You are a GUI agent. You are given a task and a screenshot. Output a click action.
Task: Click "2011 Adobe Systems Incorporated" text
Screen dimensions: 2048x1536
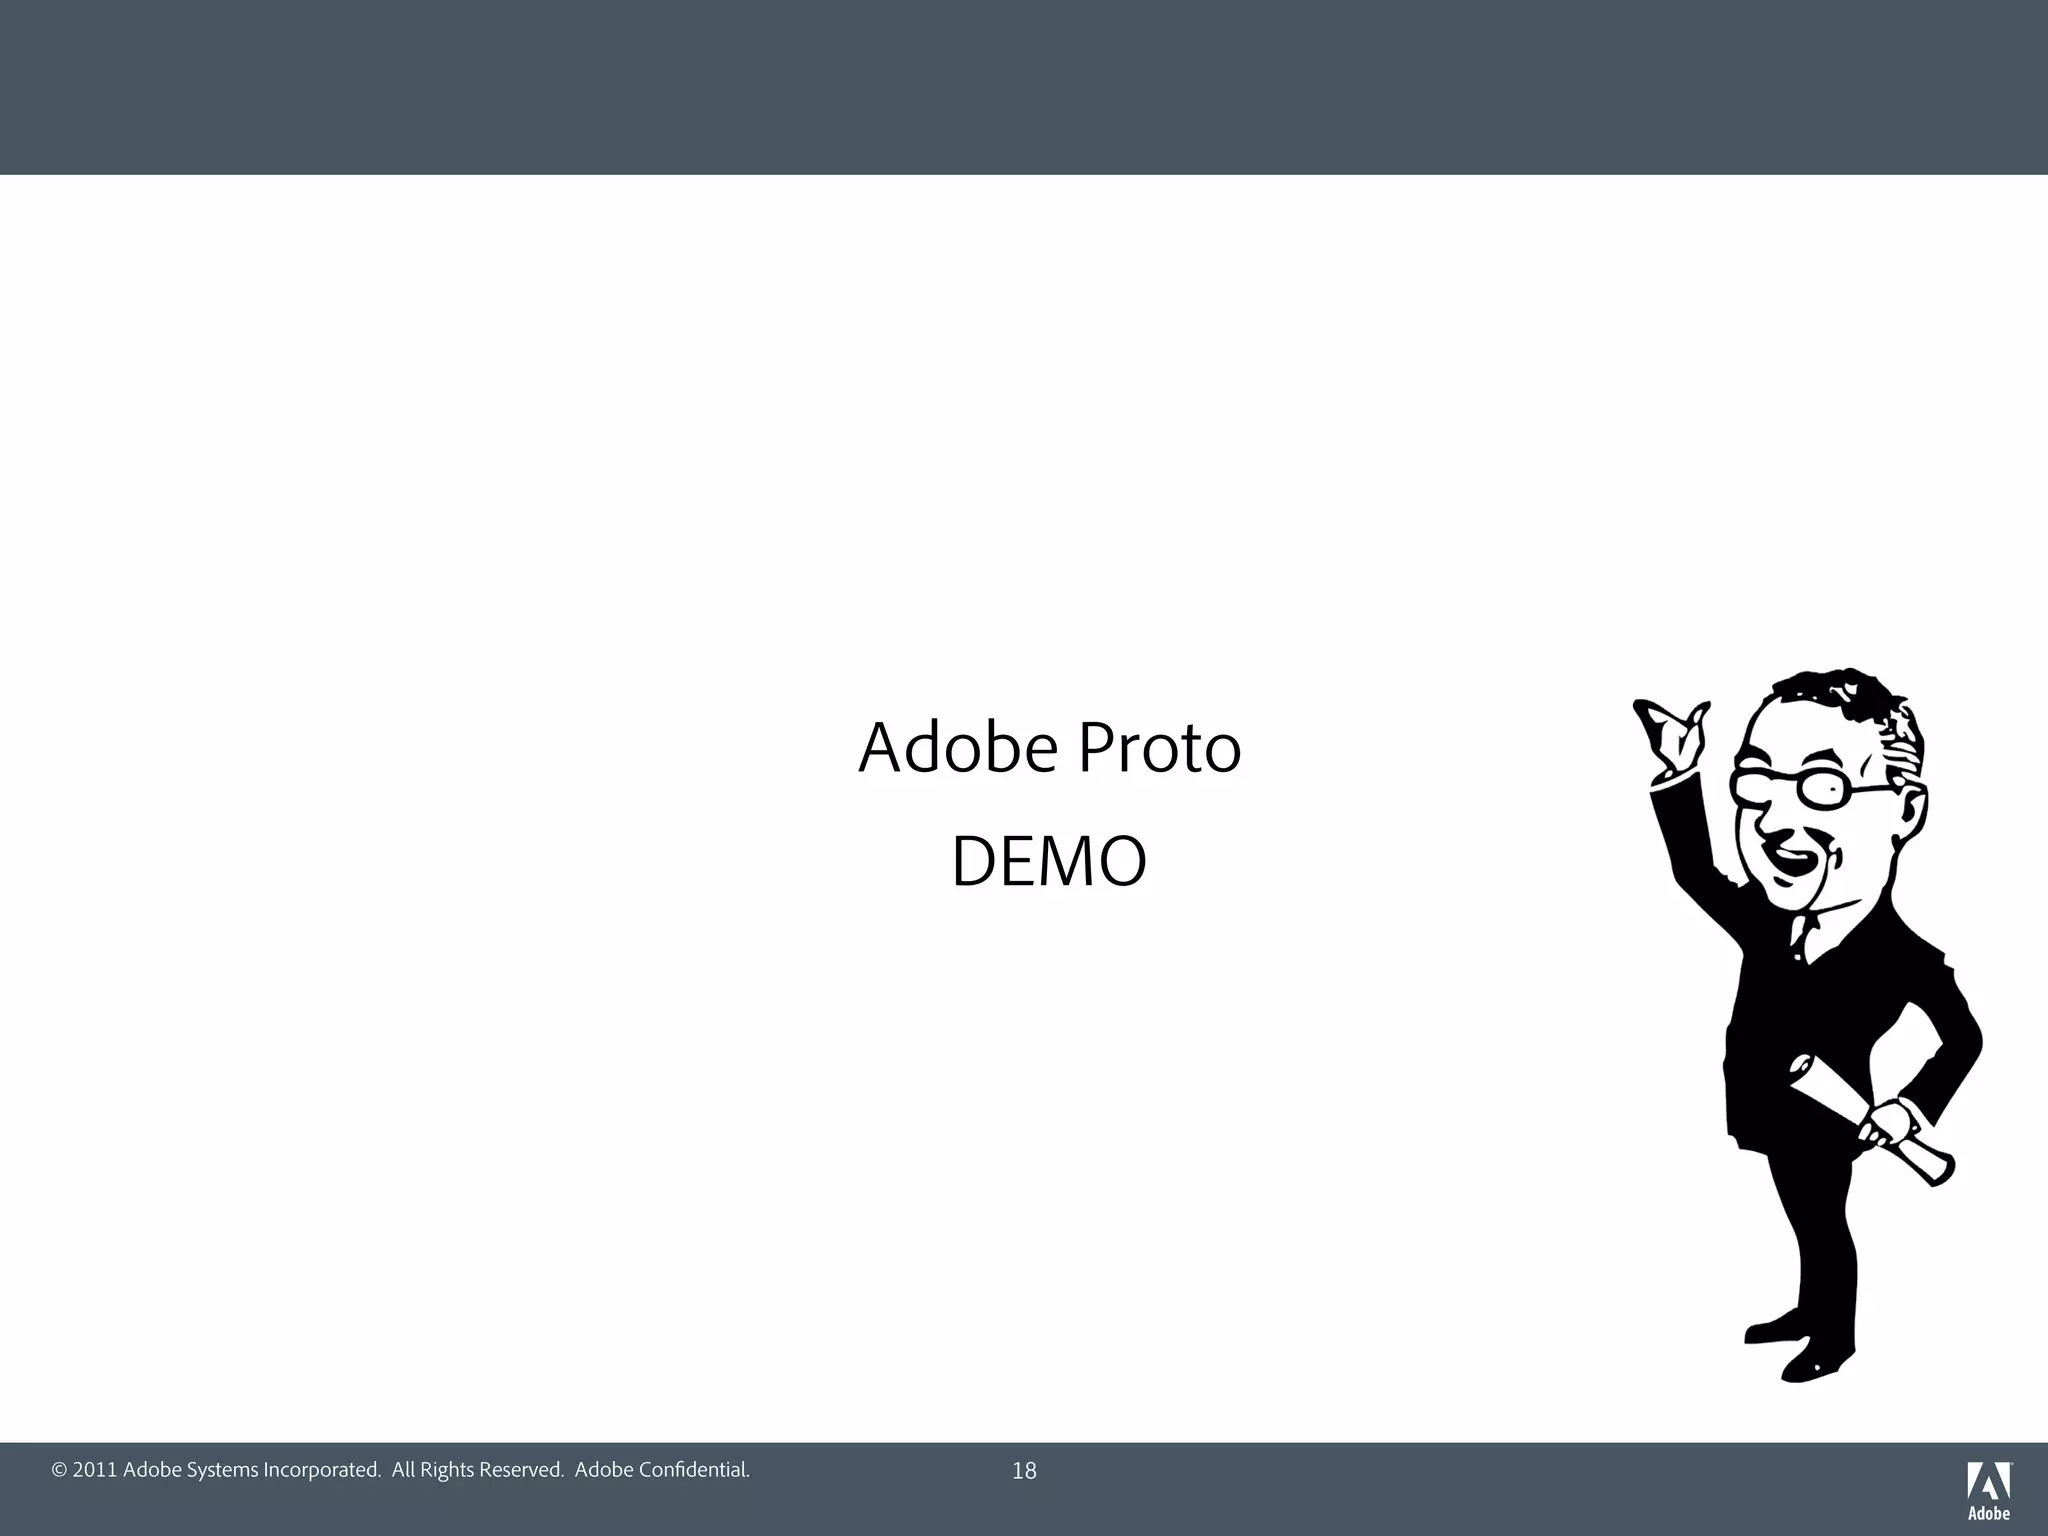(228, 1470)
